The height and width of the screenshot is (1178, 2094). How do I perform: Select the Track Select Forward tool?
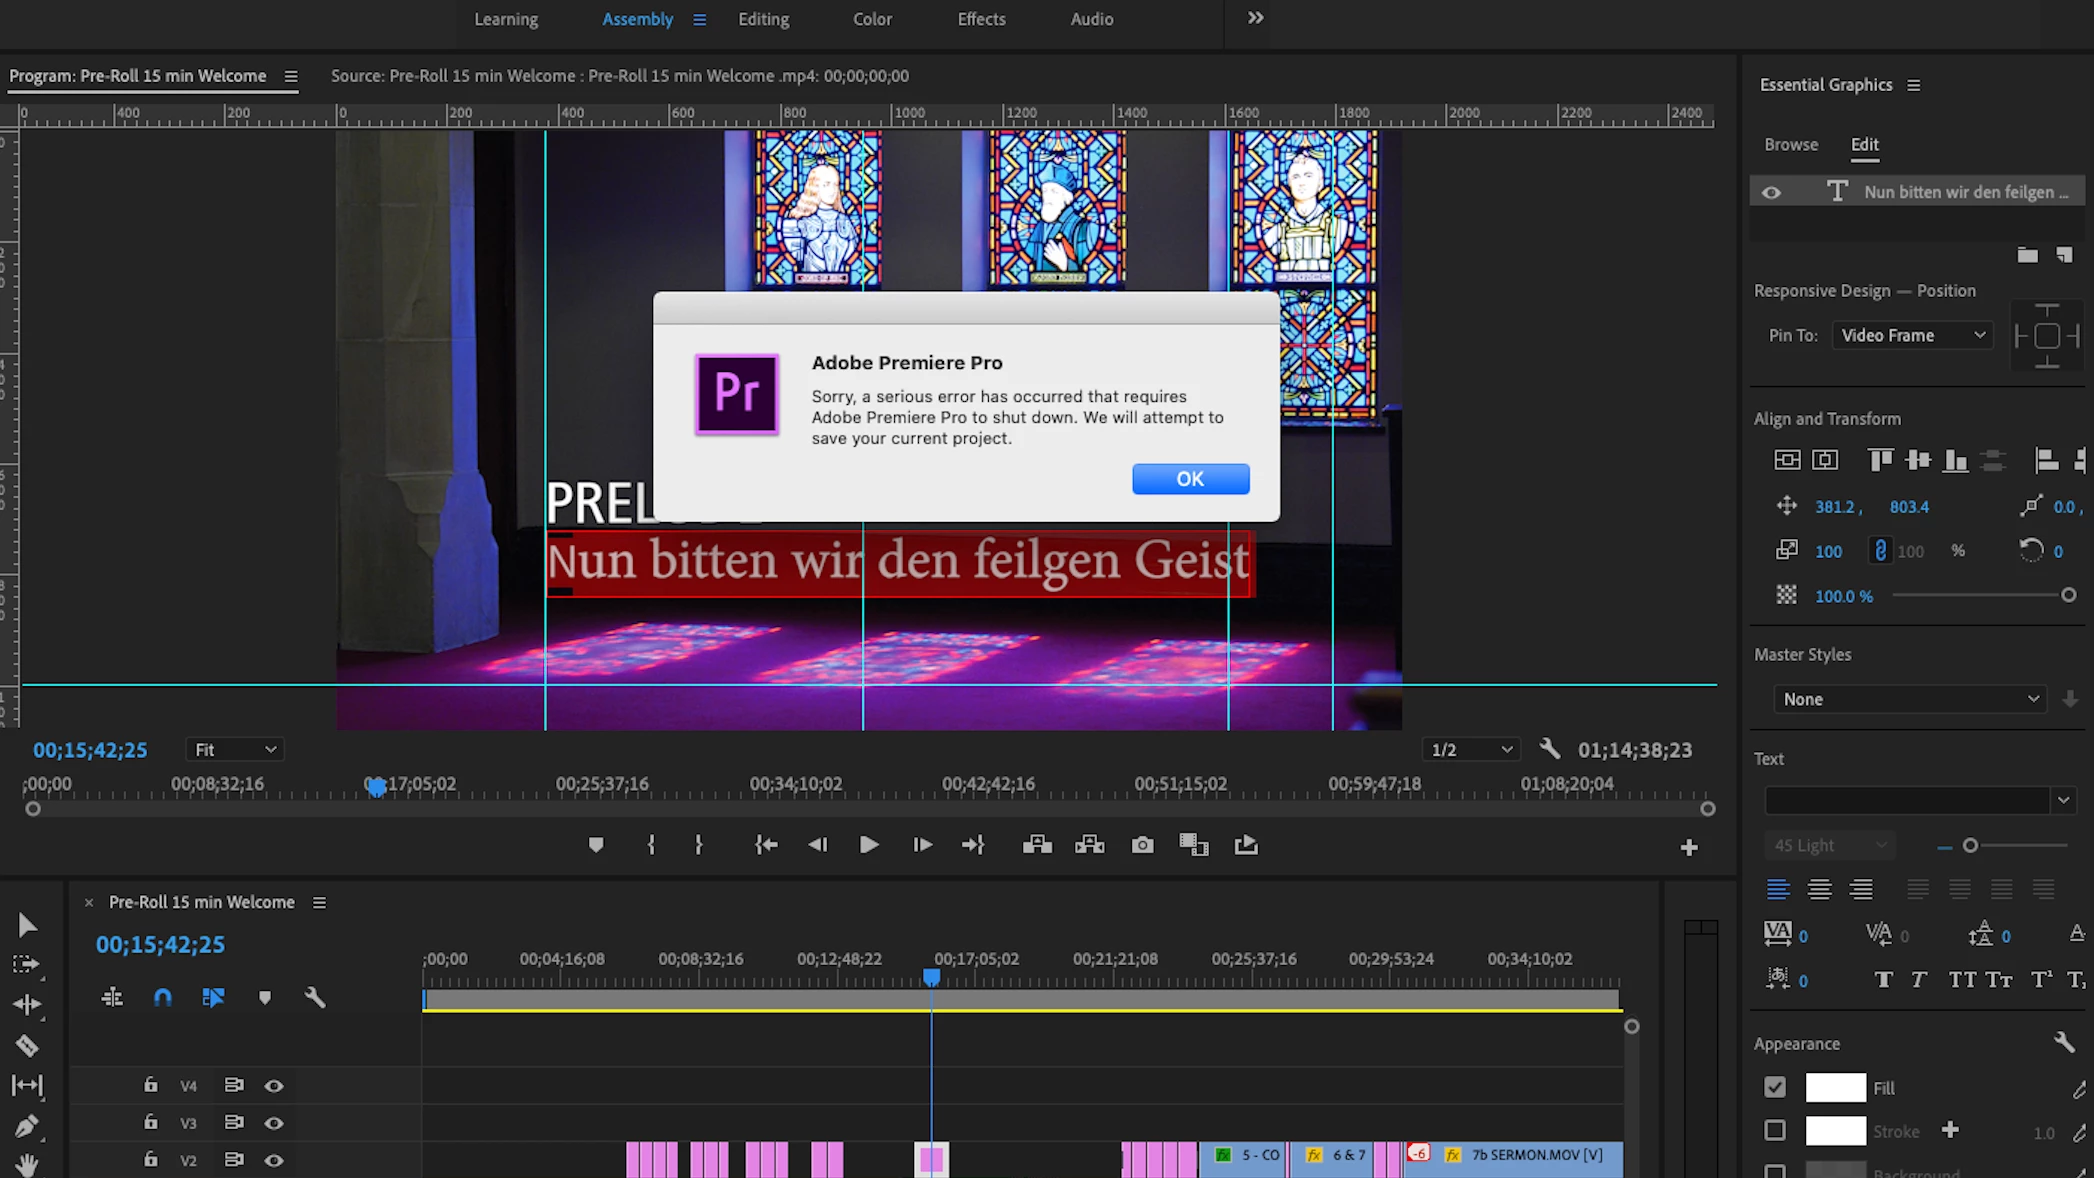[26, 964]
